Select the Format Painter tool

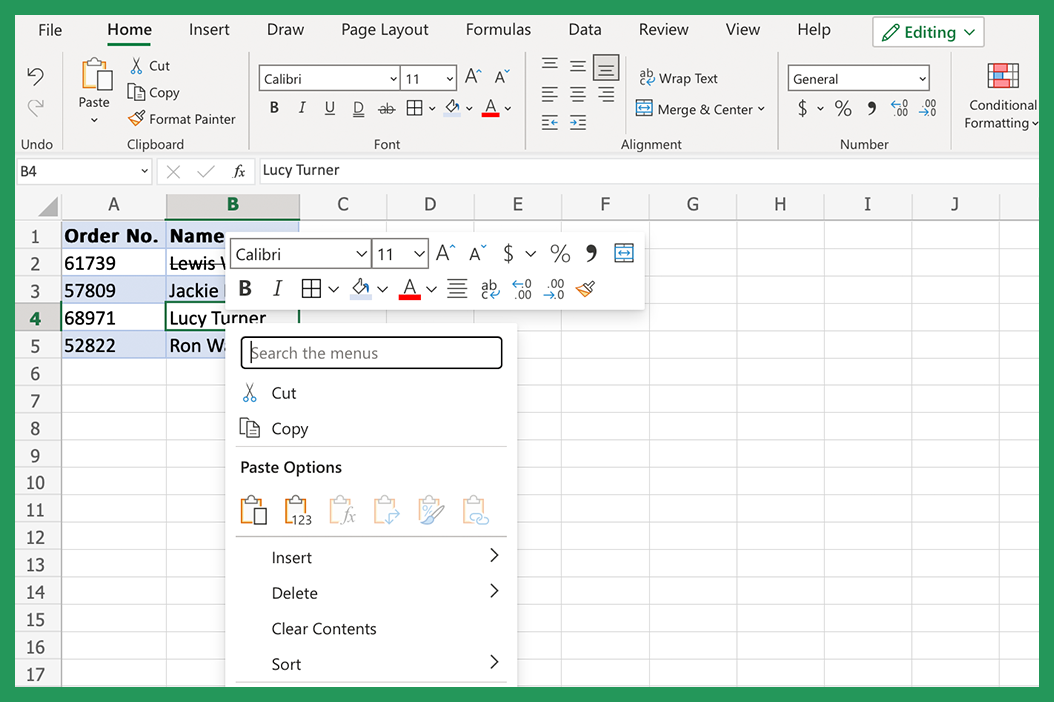click(x=182, y=118)
